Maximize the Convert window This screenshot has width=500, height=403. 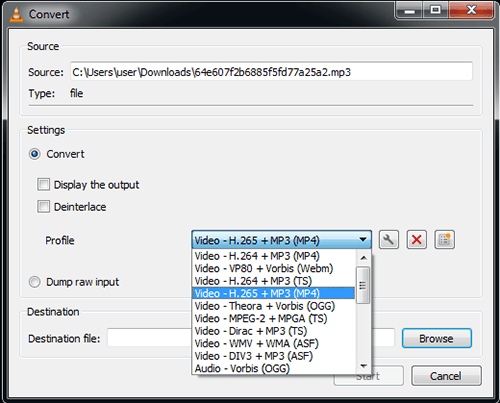[x=436, y=11]
